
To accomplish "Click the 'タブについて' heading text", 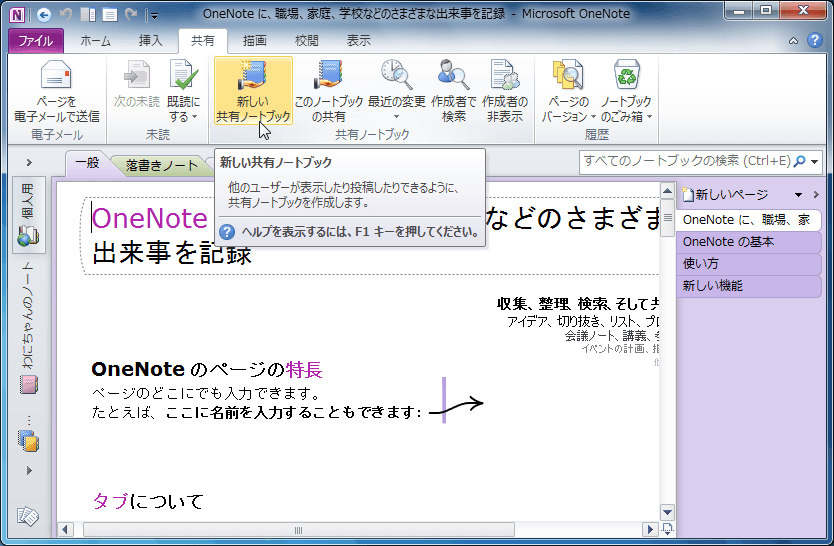I will (x=148, y=501).
